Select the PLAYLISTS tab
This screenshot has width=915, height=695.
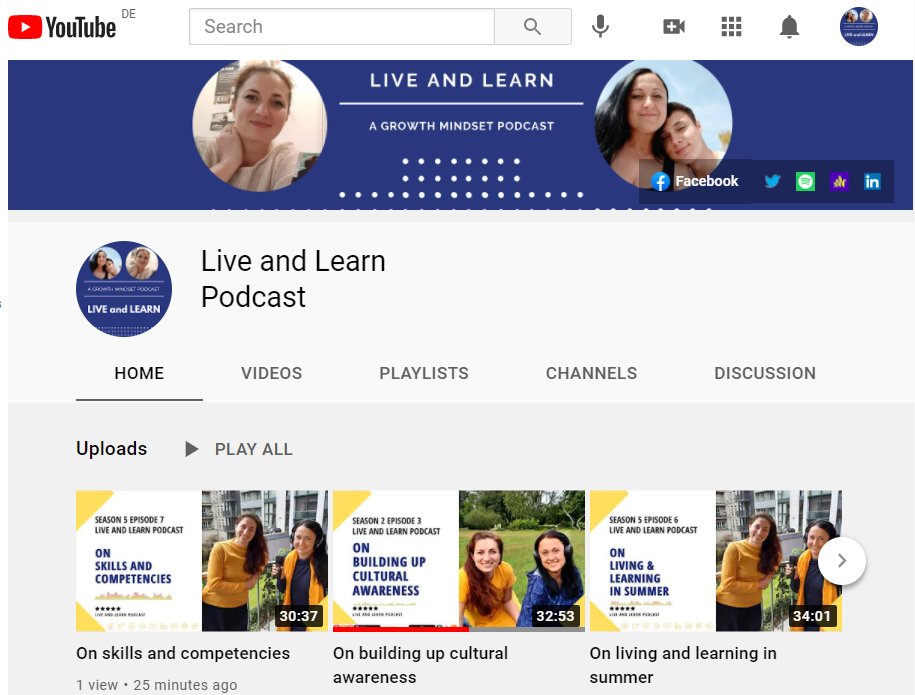pyautogui.click(x=423, y=373)
